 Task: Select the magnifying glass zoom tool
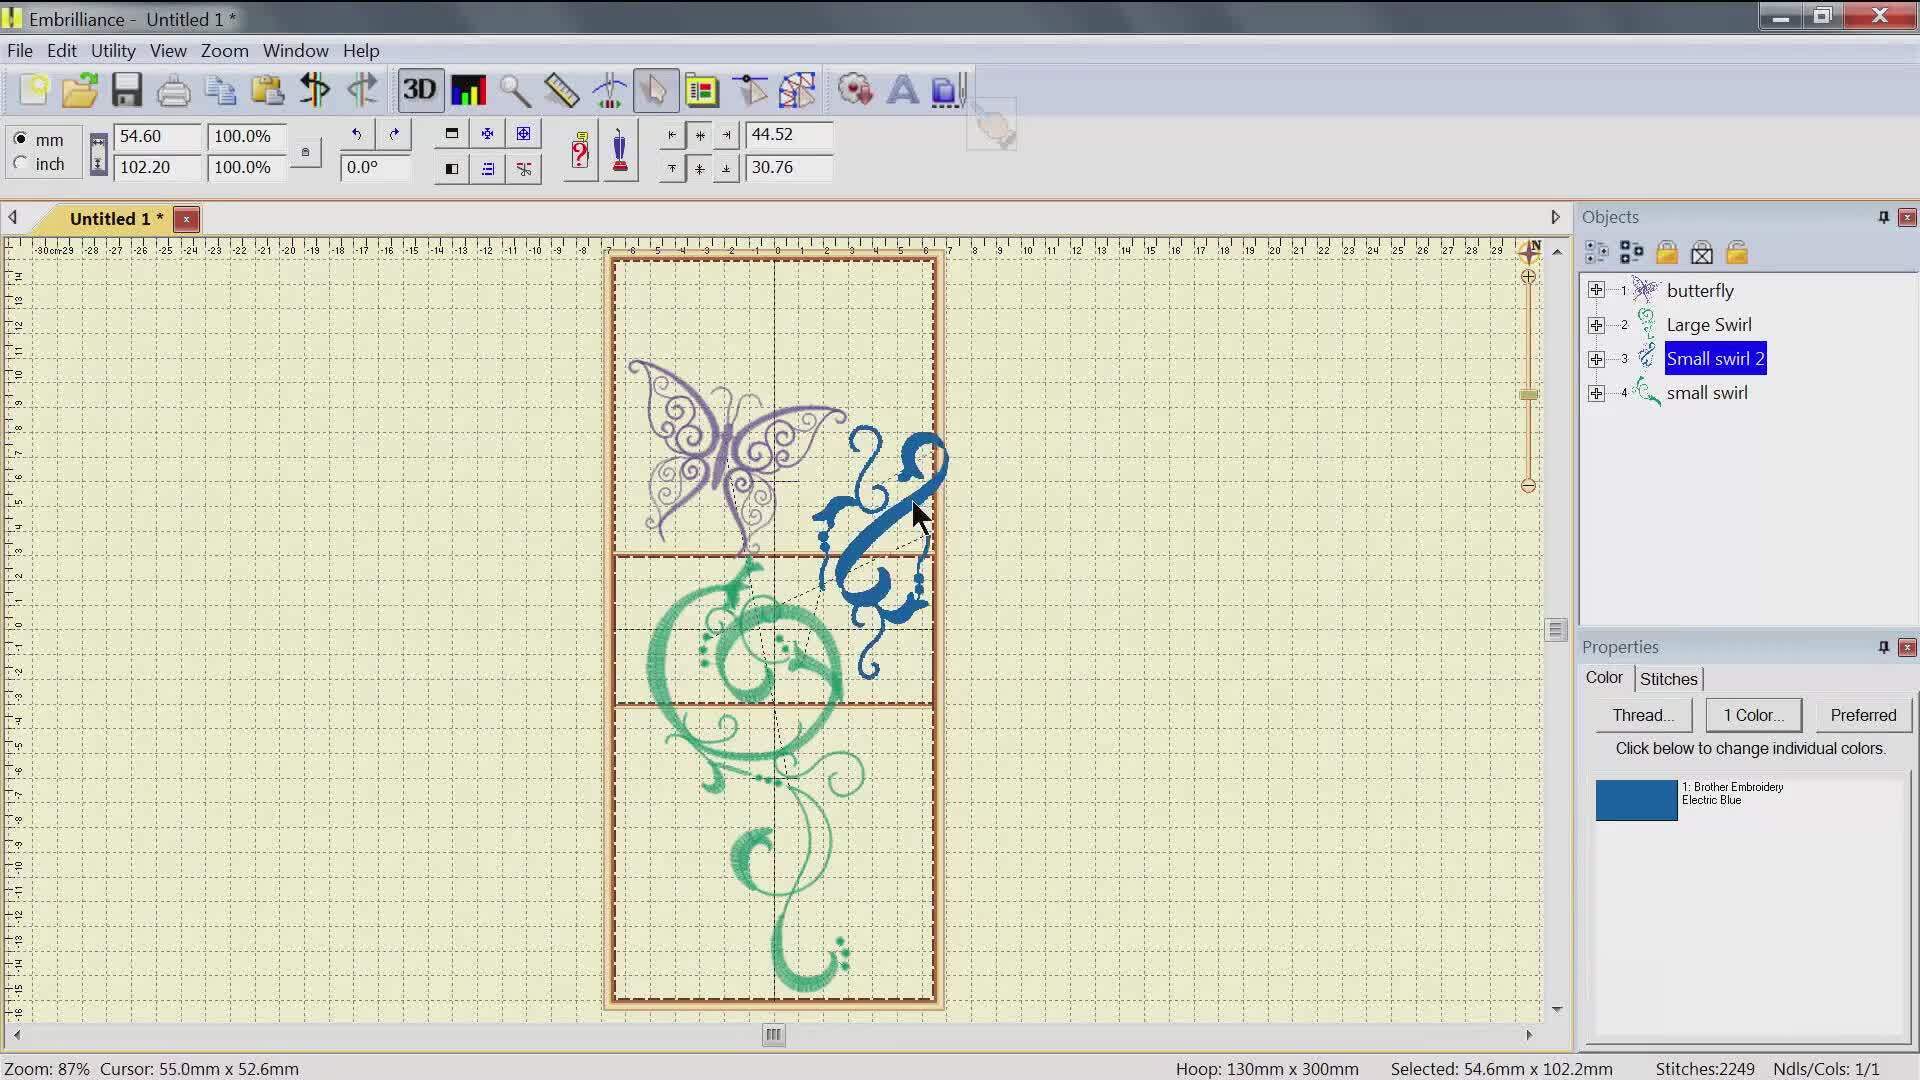point(514,91)
